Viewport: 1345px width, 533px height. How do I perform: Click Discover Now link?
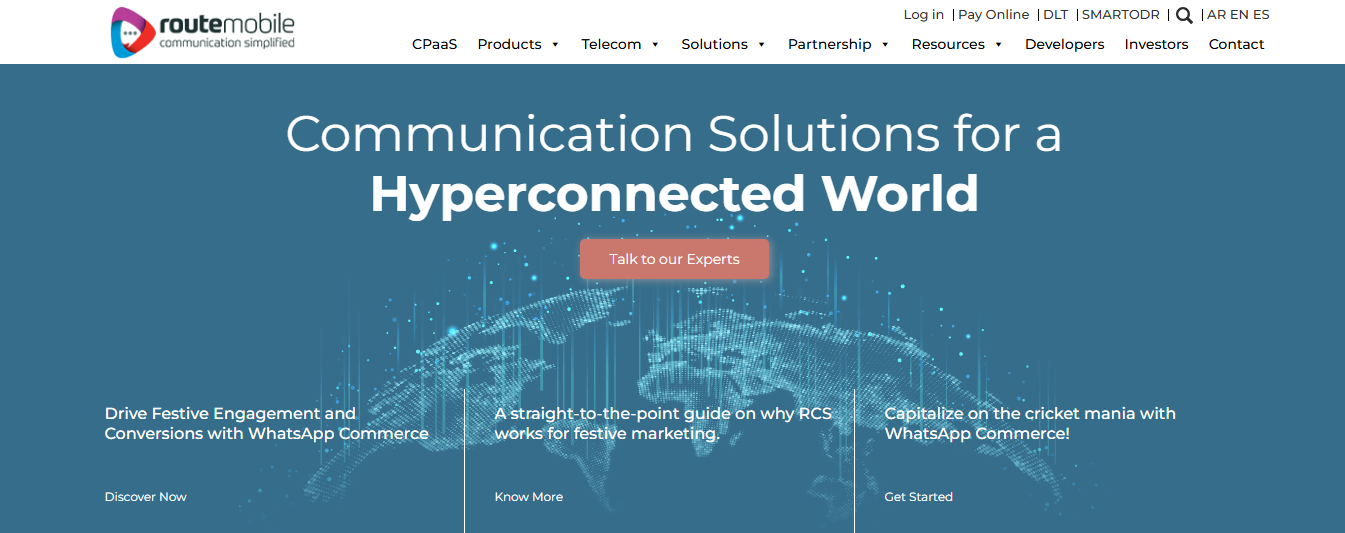click(x=146, y=497)
